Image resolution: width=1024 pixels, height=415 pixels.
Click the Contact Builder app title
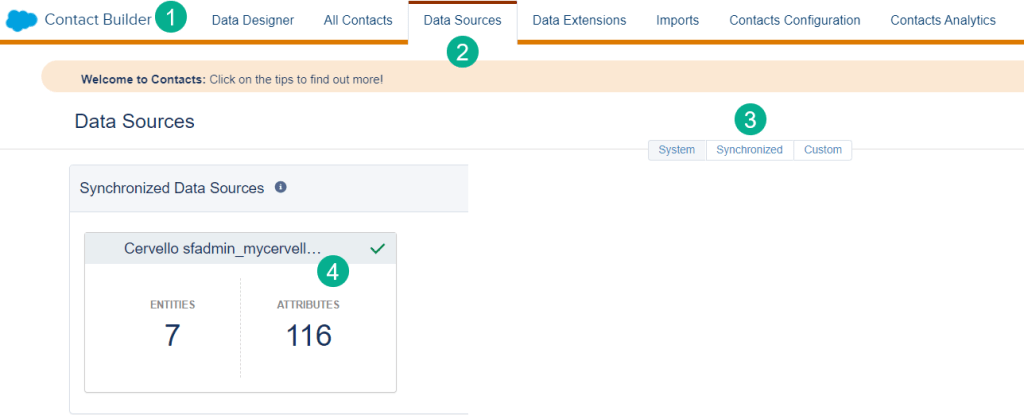(x=97, y=20)
